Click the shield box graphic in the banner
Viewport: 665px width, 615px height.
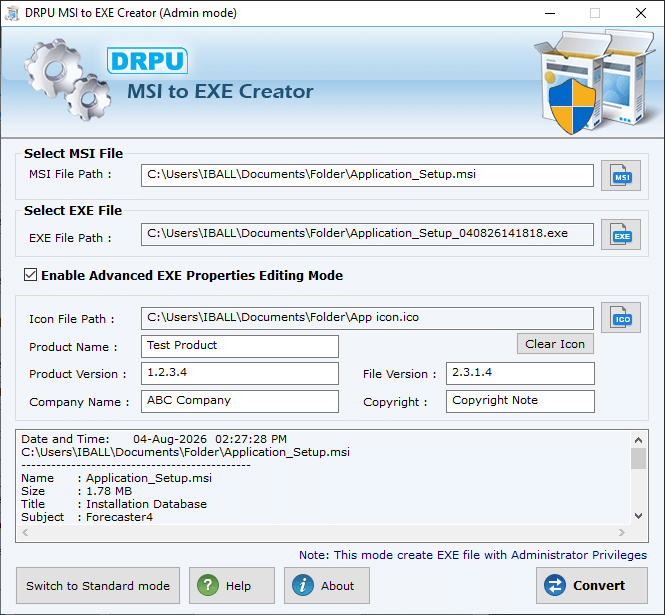[x=594, y=82]
